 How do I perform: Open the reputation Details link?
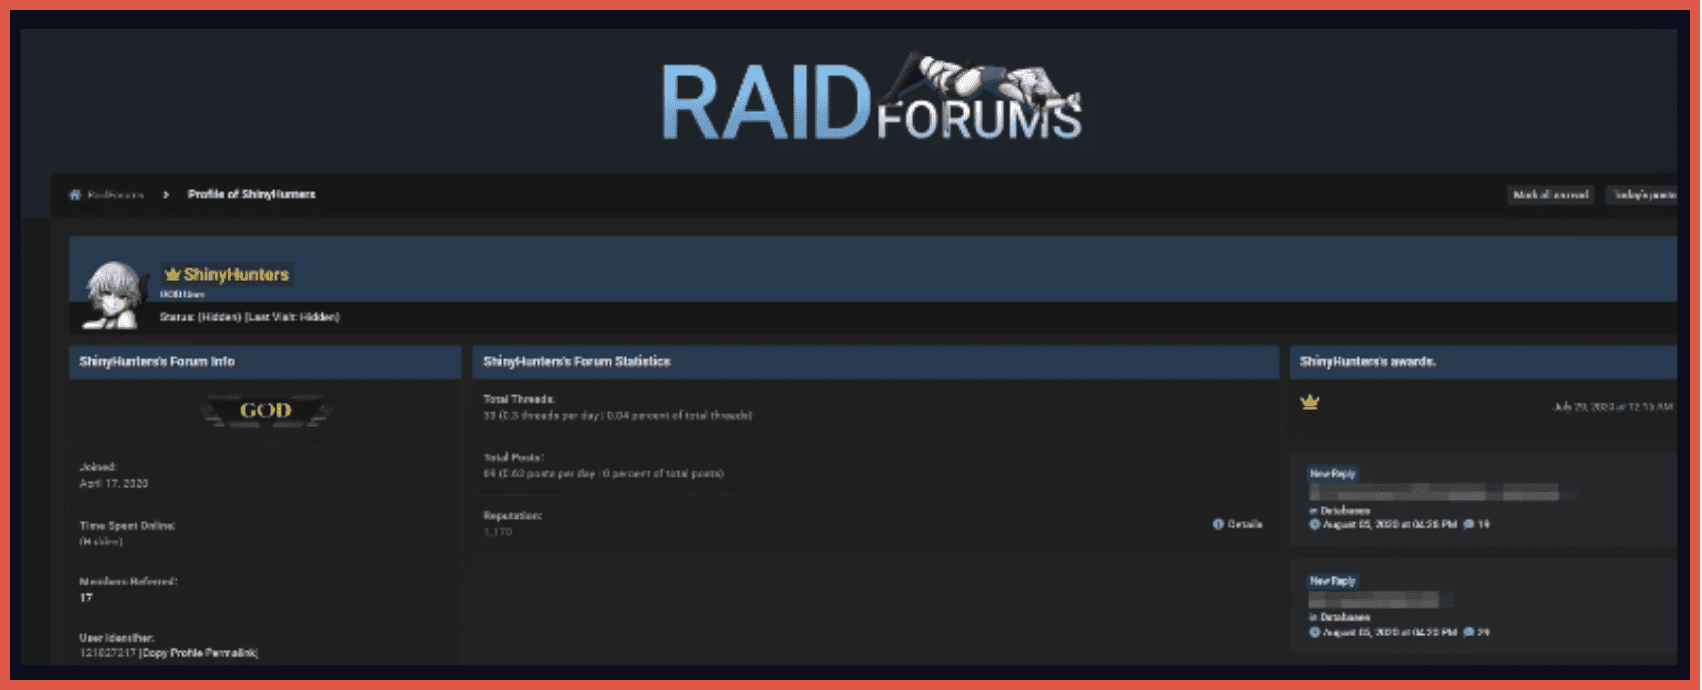tap(1245, 524)
